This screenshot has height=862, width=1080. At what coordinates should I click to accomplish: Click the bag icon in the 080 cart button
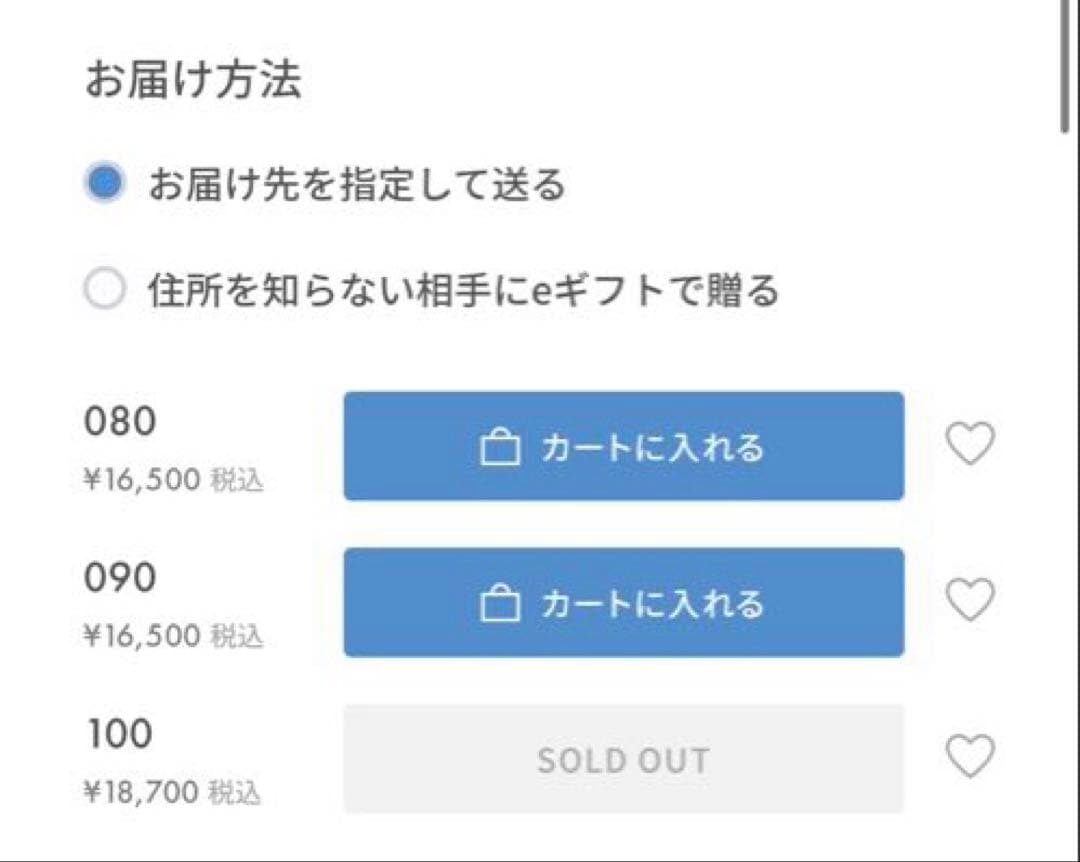[500, 447]
